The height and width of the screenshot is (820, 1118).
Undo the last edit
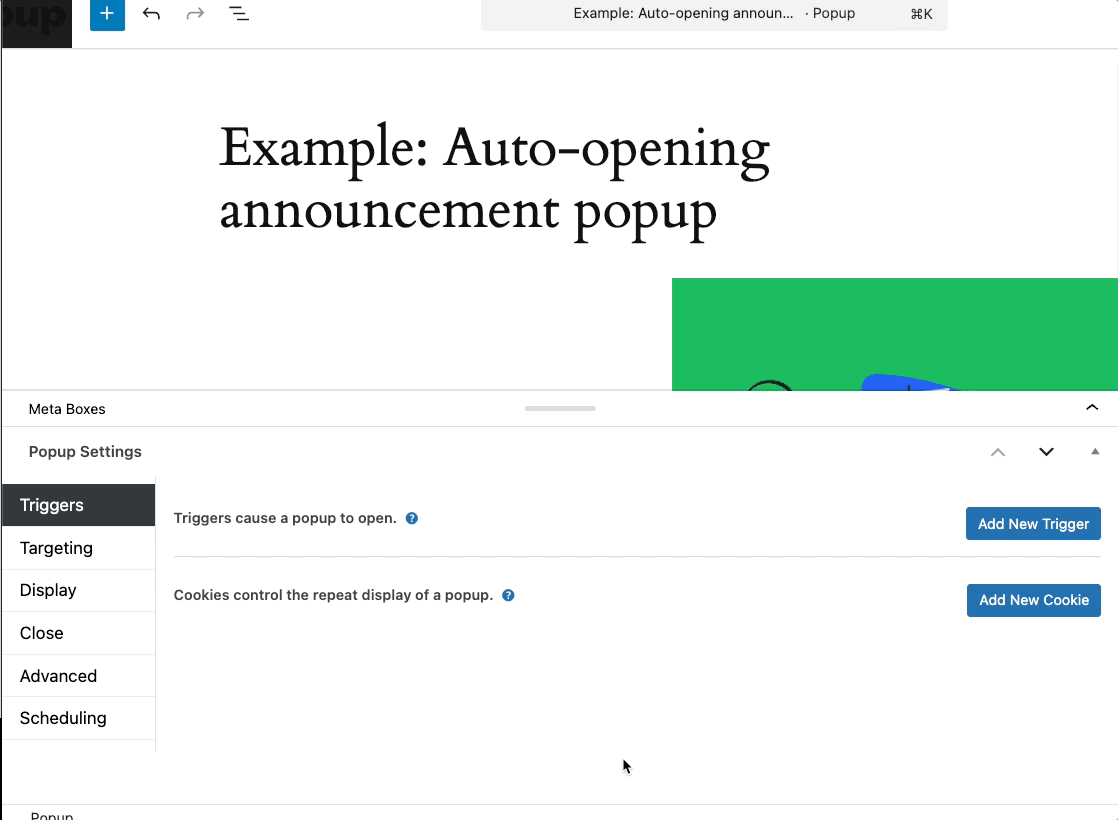tap(151, 14)
